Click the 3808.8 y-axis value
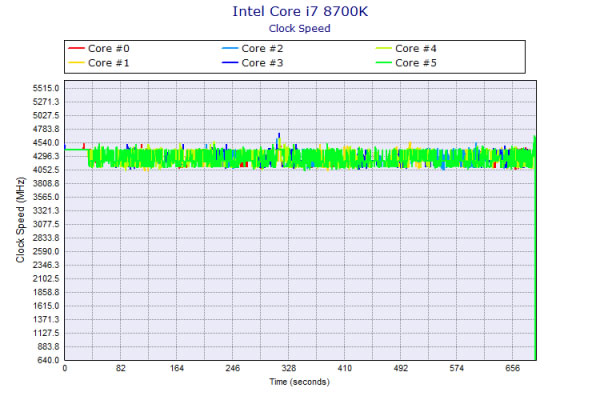Screen dimensions: 600x400 click(x=46, y=183)
